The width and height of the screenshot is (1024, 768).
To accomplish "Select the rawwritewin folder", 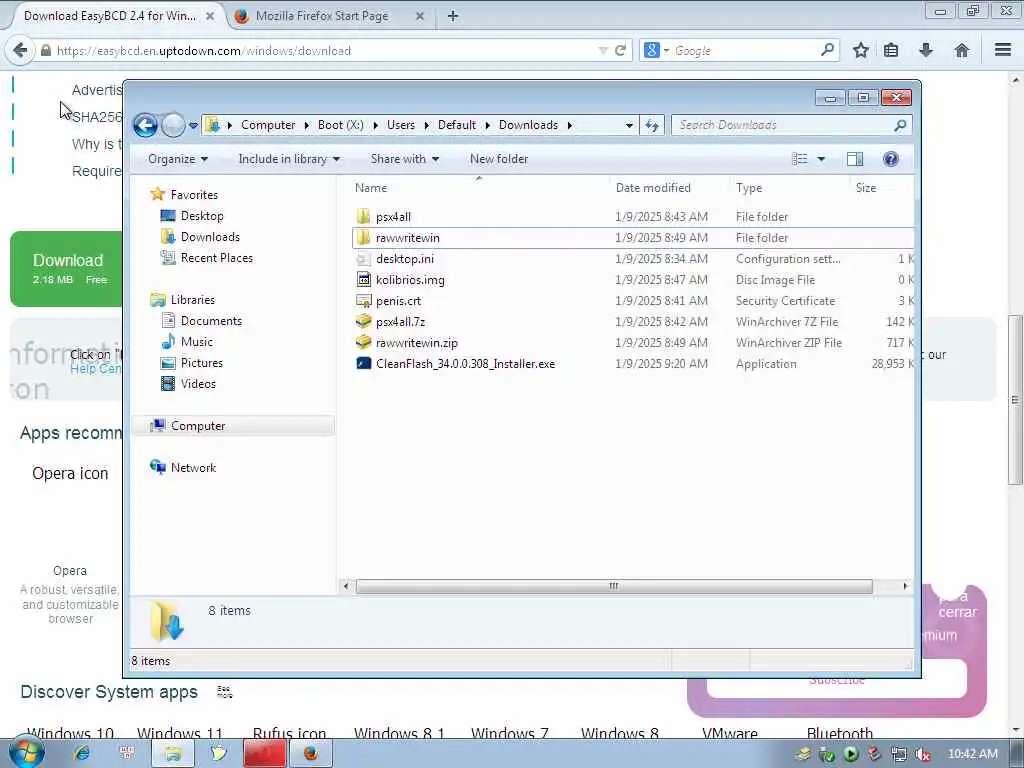I will pos(408,238).
